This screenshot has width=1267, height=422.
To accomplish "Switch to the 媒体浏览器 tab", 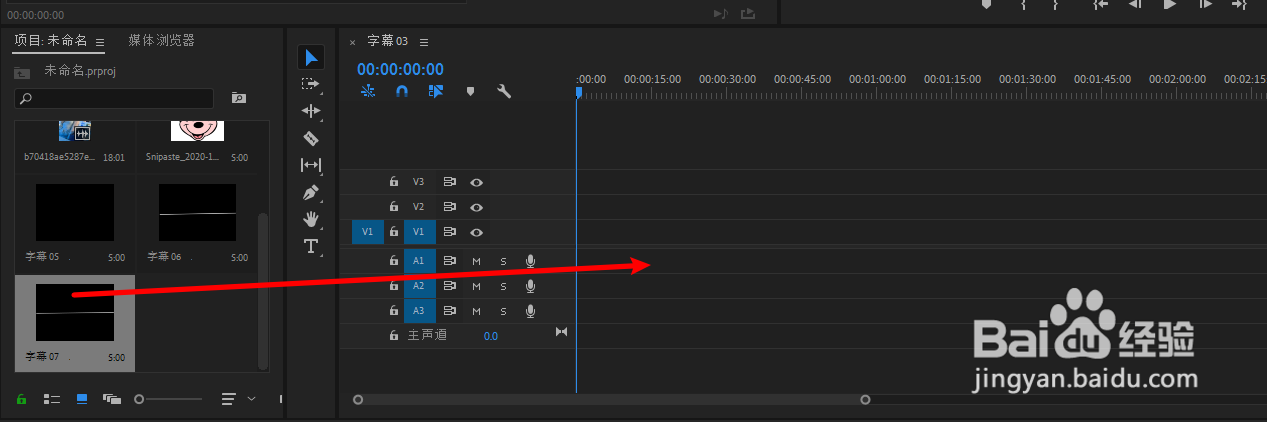I will click(161, 41).
